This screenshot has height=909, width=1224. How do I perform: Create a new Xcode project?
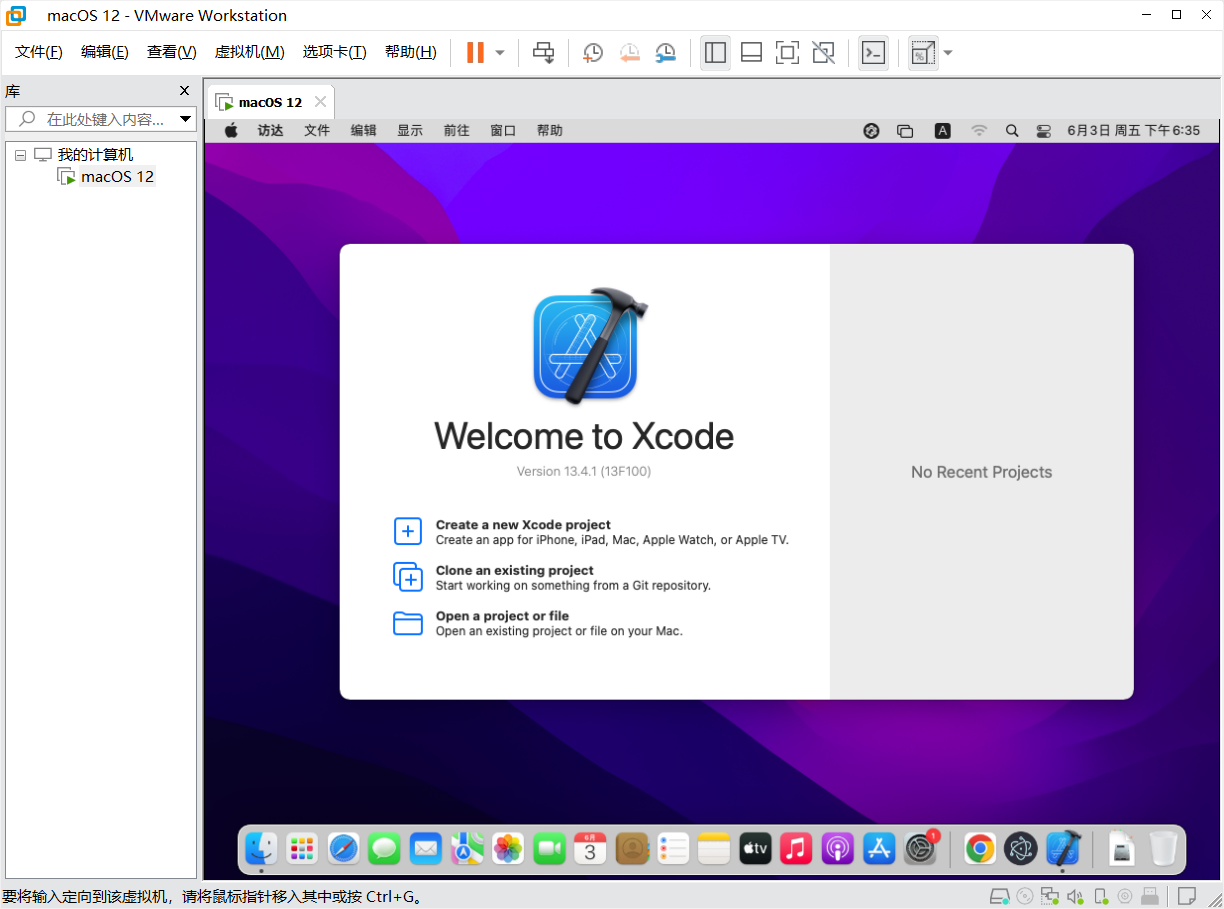click(x=592, y=531)
